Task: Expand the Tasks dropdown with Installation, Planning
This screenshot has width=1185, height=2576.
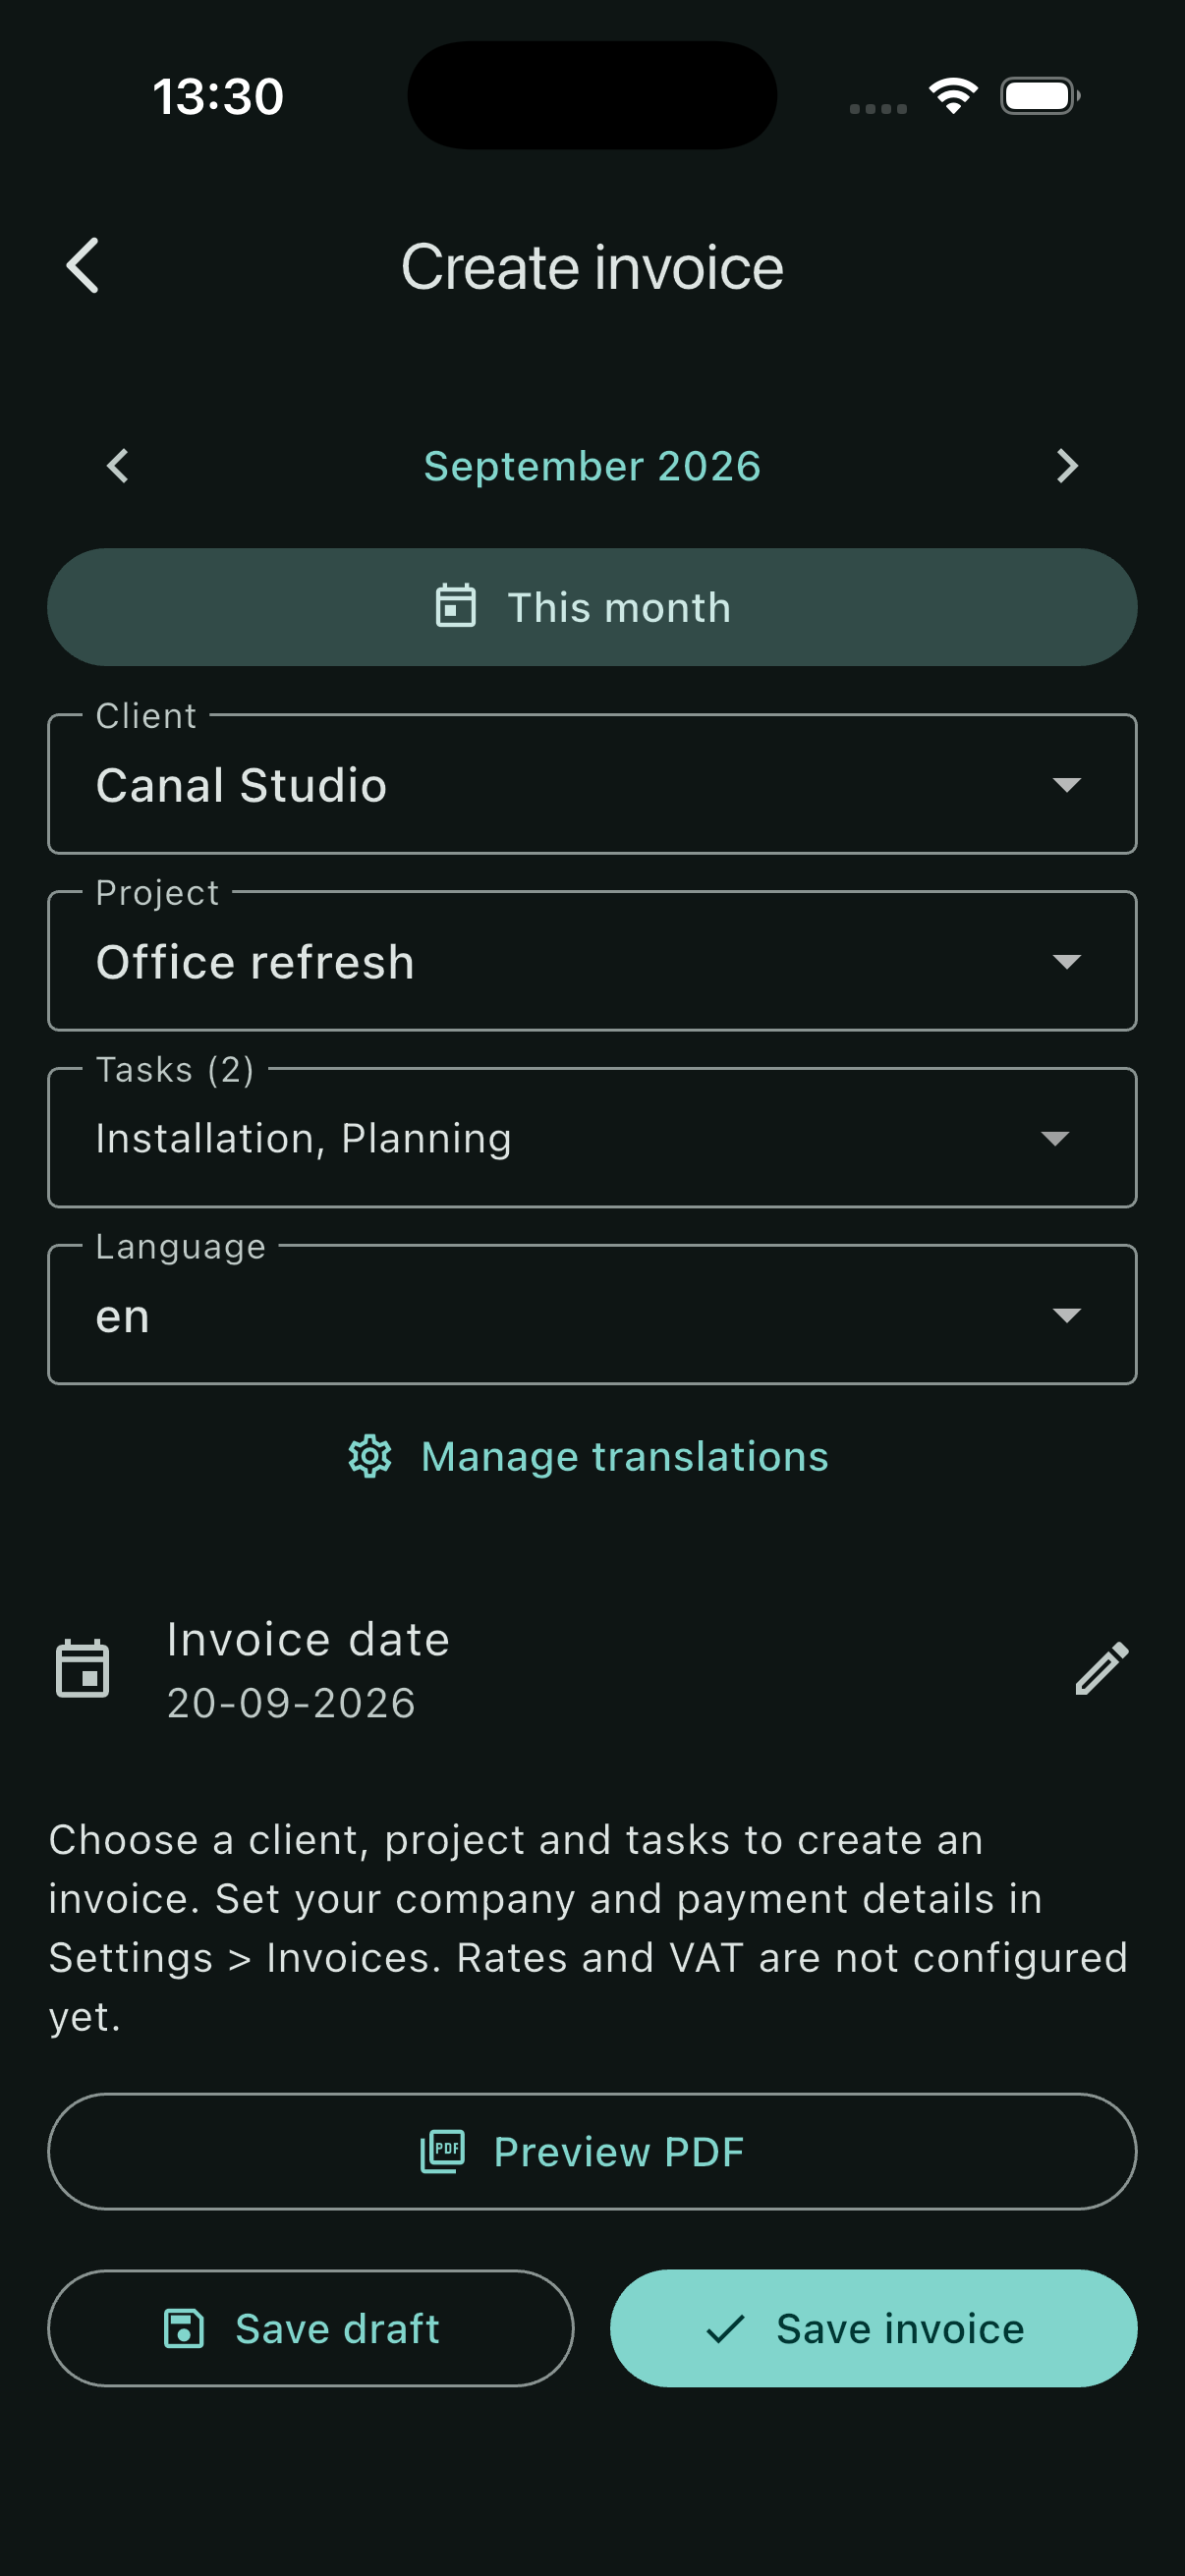Action: pyautogui.click(x=592, y=1138)
